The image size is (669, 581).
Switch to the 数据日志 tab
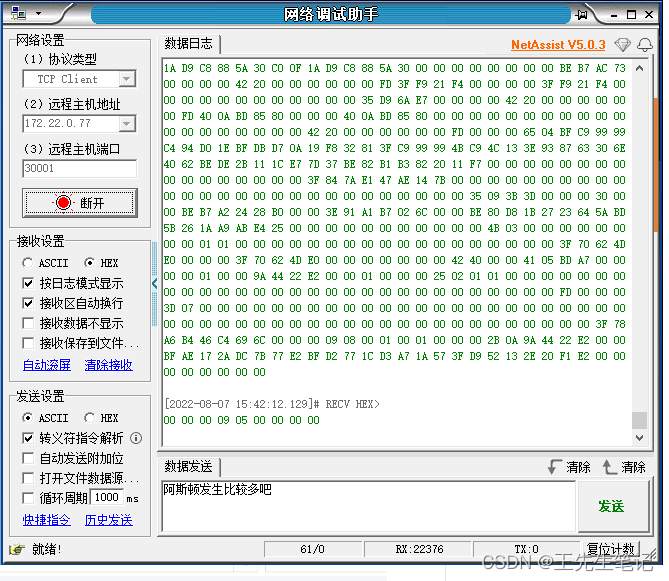[x=189, y=44]
